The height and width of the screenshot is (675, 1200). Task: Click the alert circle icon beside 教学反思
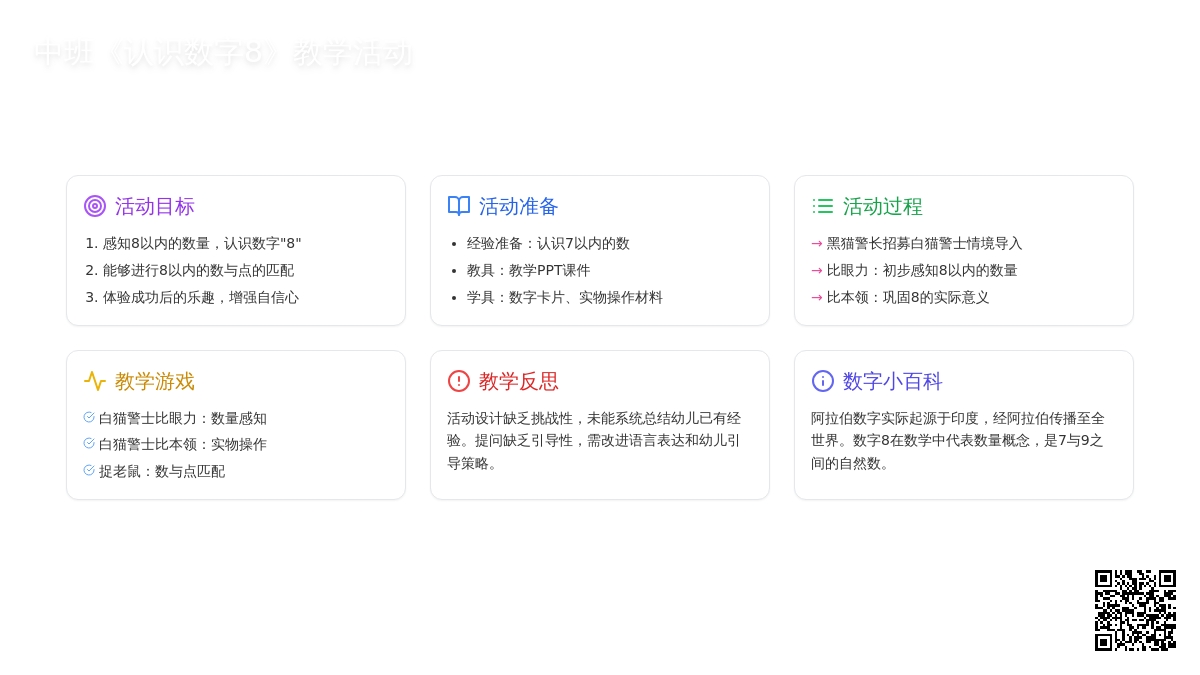(x=459, y=381)
